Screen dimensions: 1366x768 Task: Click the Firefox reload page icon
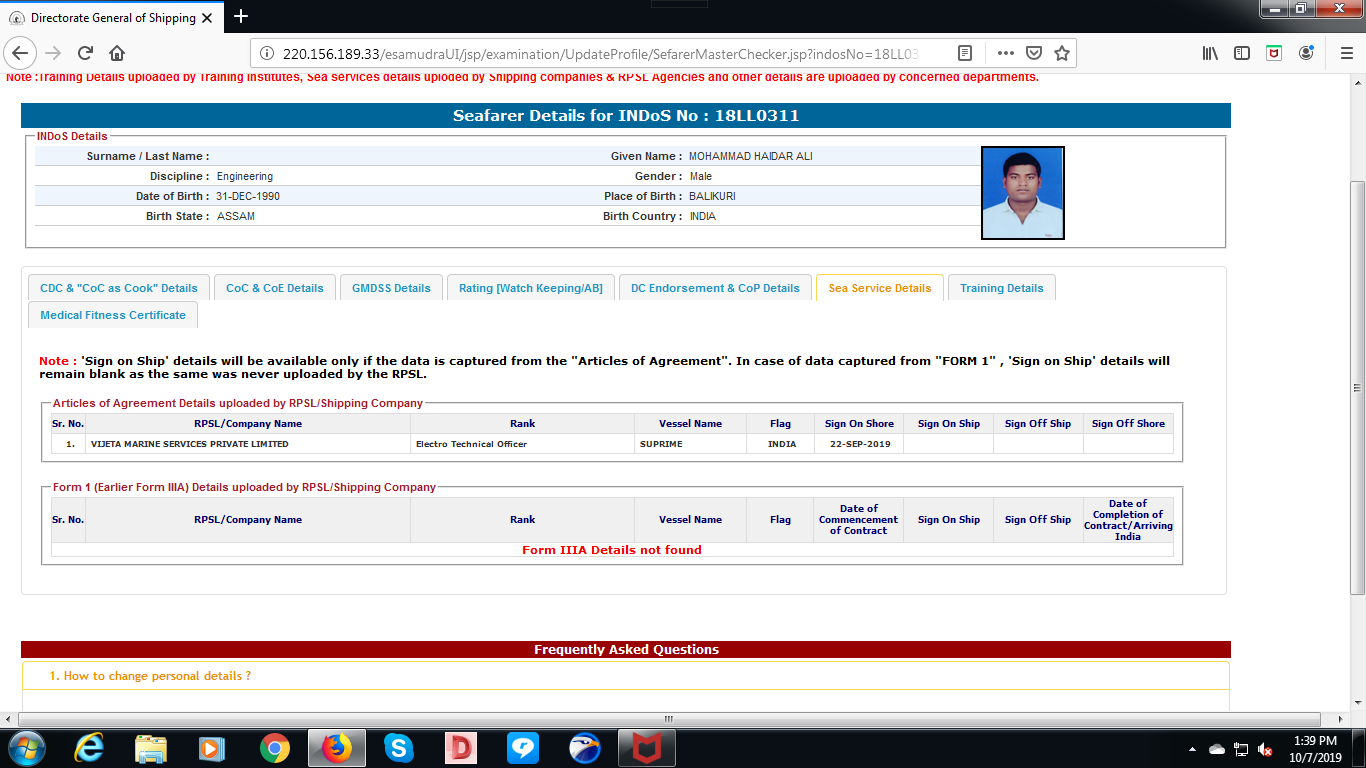click(x=85, y=53)
